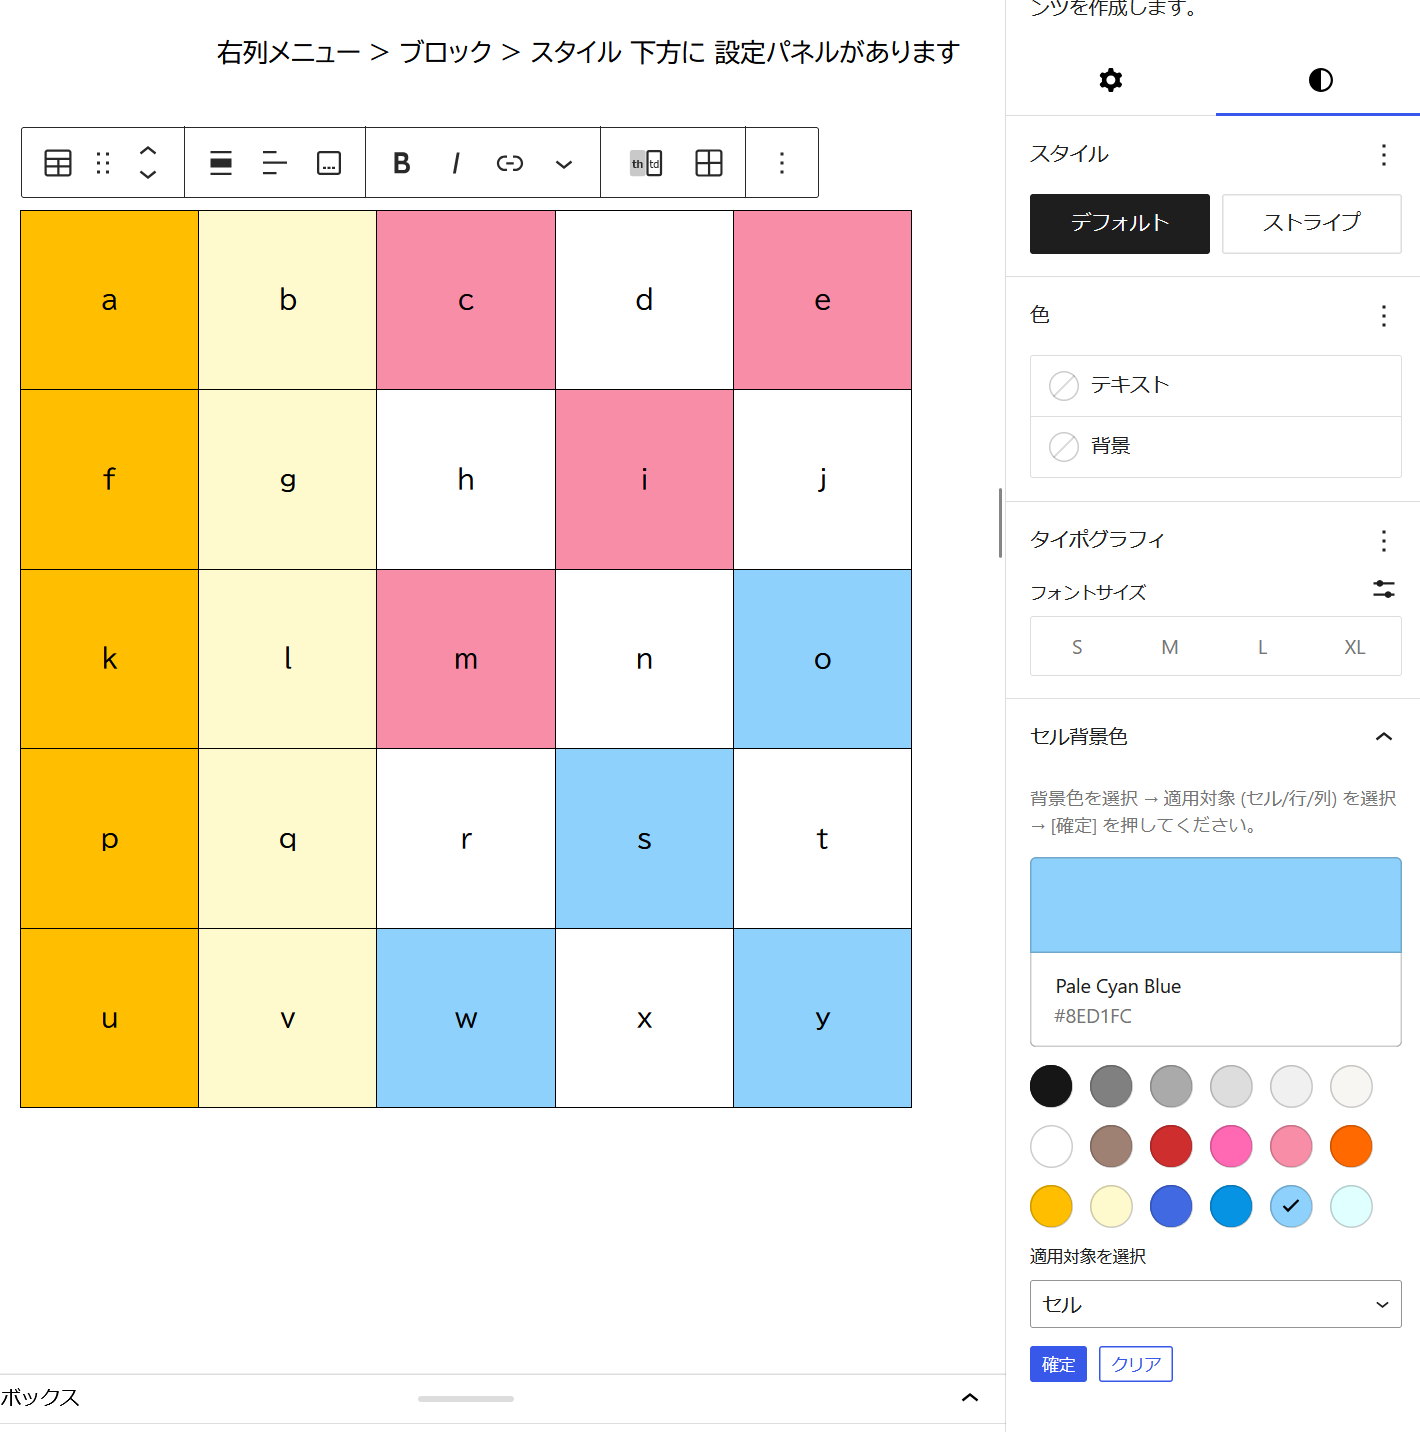
Task: Click the drag handle dots icon
Action: pyautogui.click(x=103, y=163)
